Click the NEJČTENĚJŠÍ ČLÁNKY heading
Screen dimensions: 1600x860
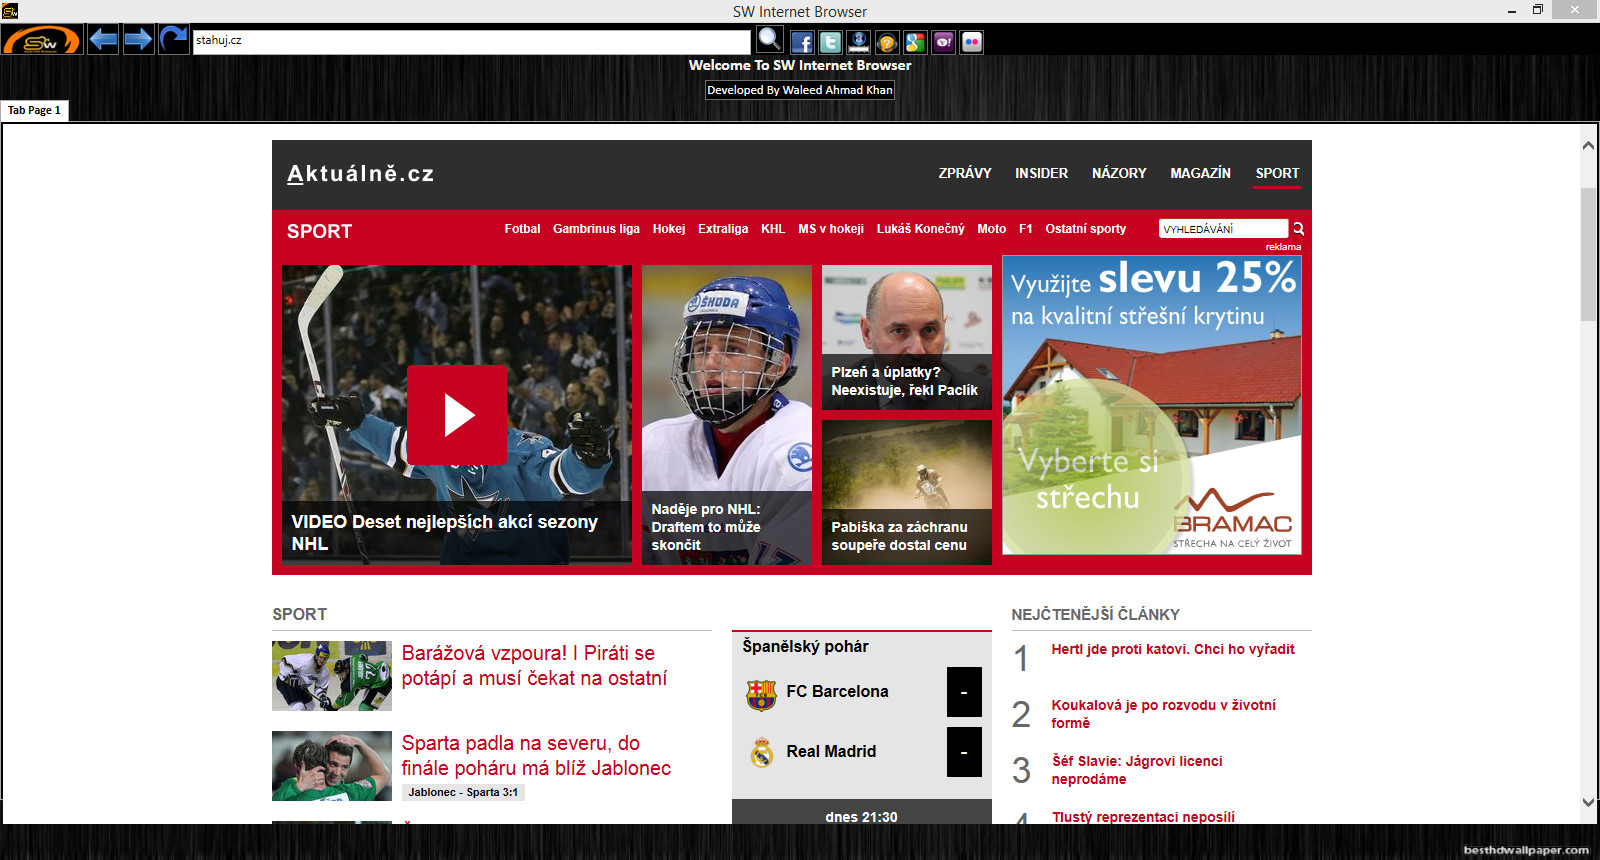[x=1095, y=614]
